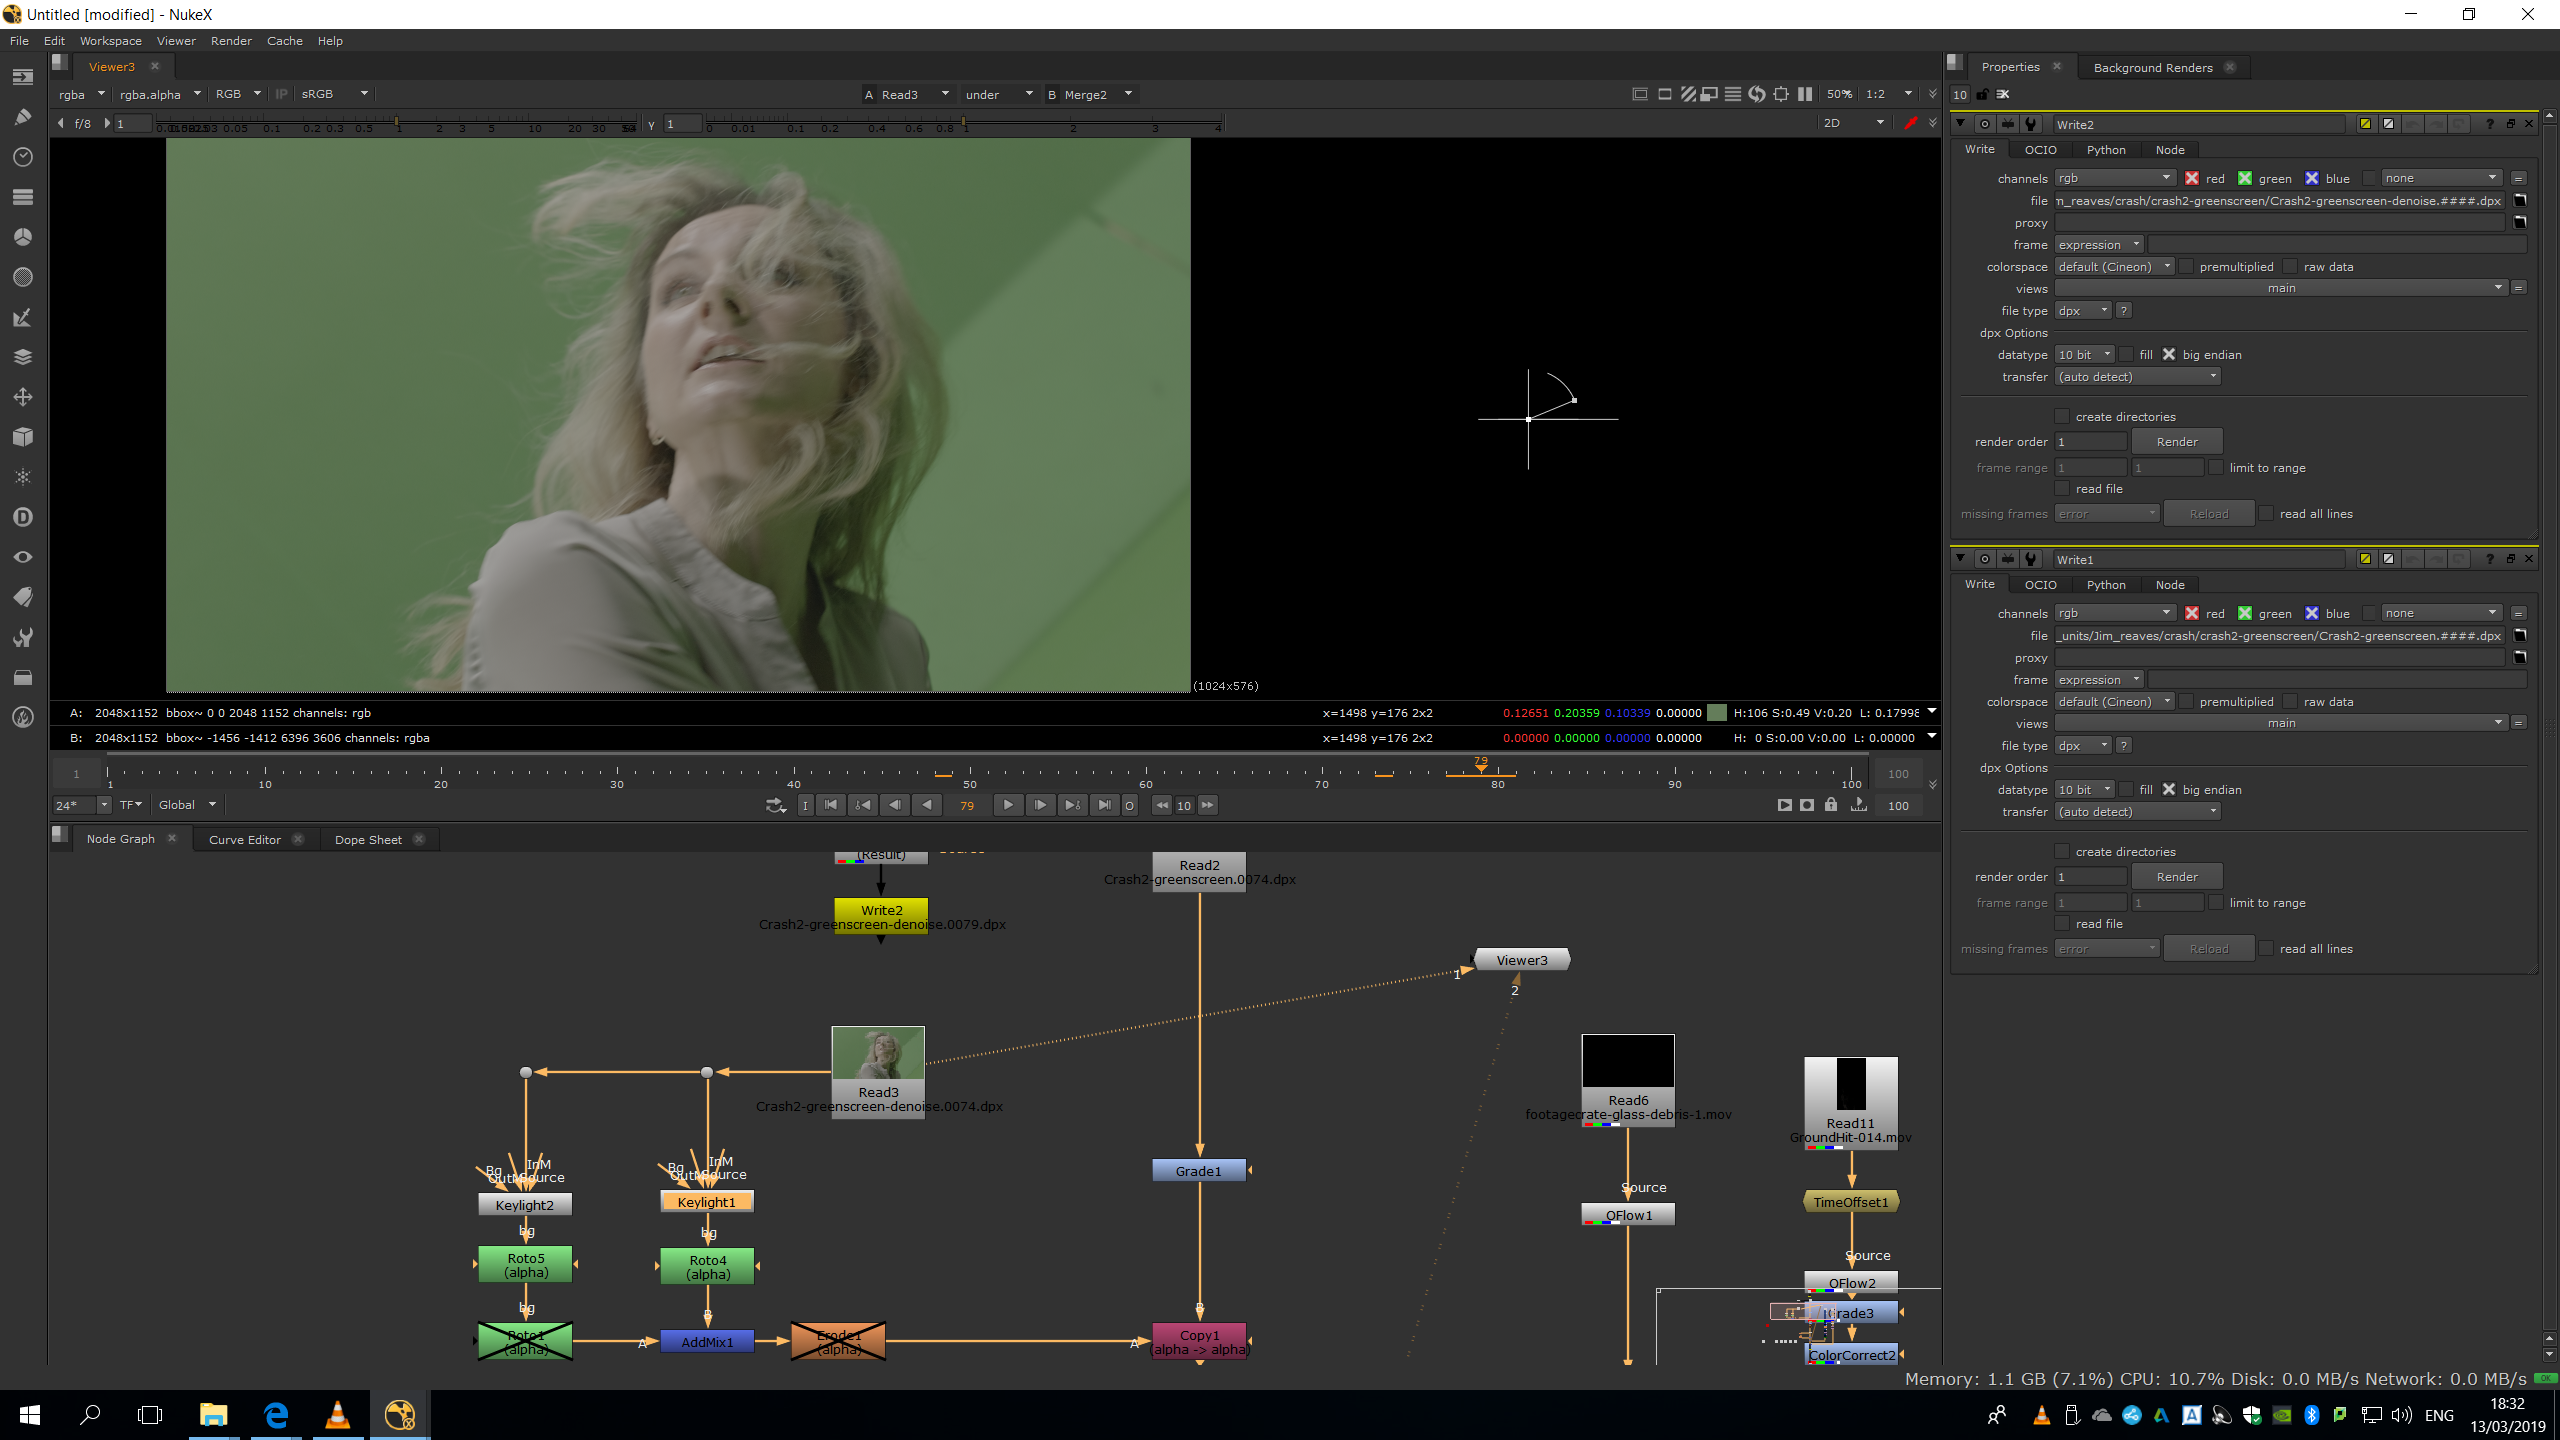This screenshot has height=1440, width=2560.
Task: Switch to the Curve Editor tab
Action: [244, 839]
